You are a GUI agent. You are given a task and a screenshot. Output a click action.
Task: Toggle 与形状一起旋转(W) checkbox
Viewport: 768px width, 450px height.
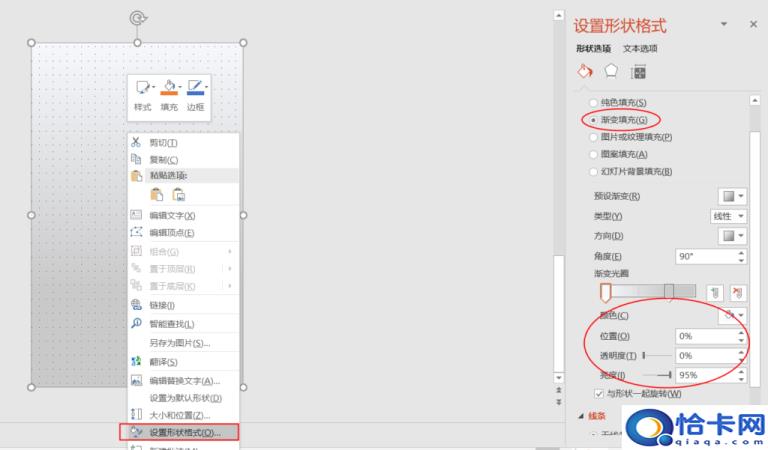tap(599, 393)
